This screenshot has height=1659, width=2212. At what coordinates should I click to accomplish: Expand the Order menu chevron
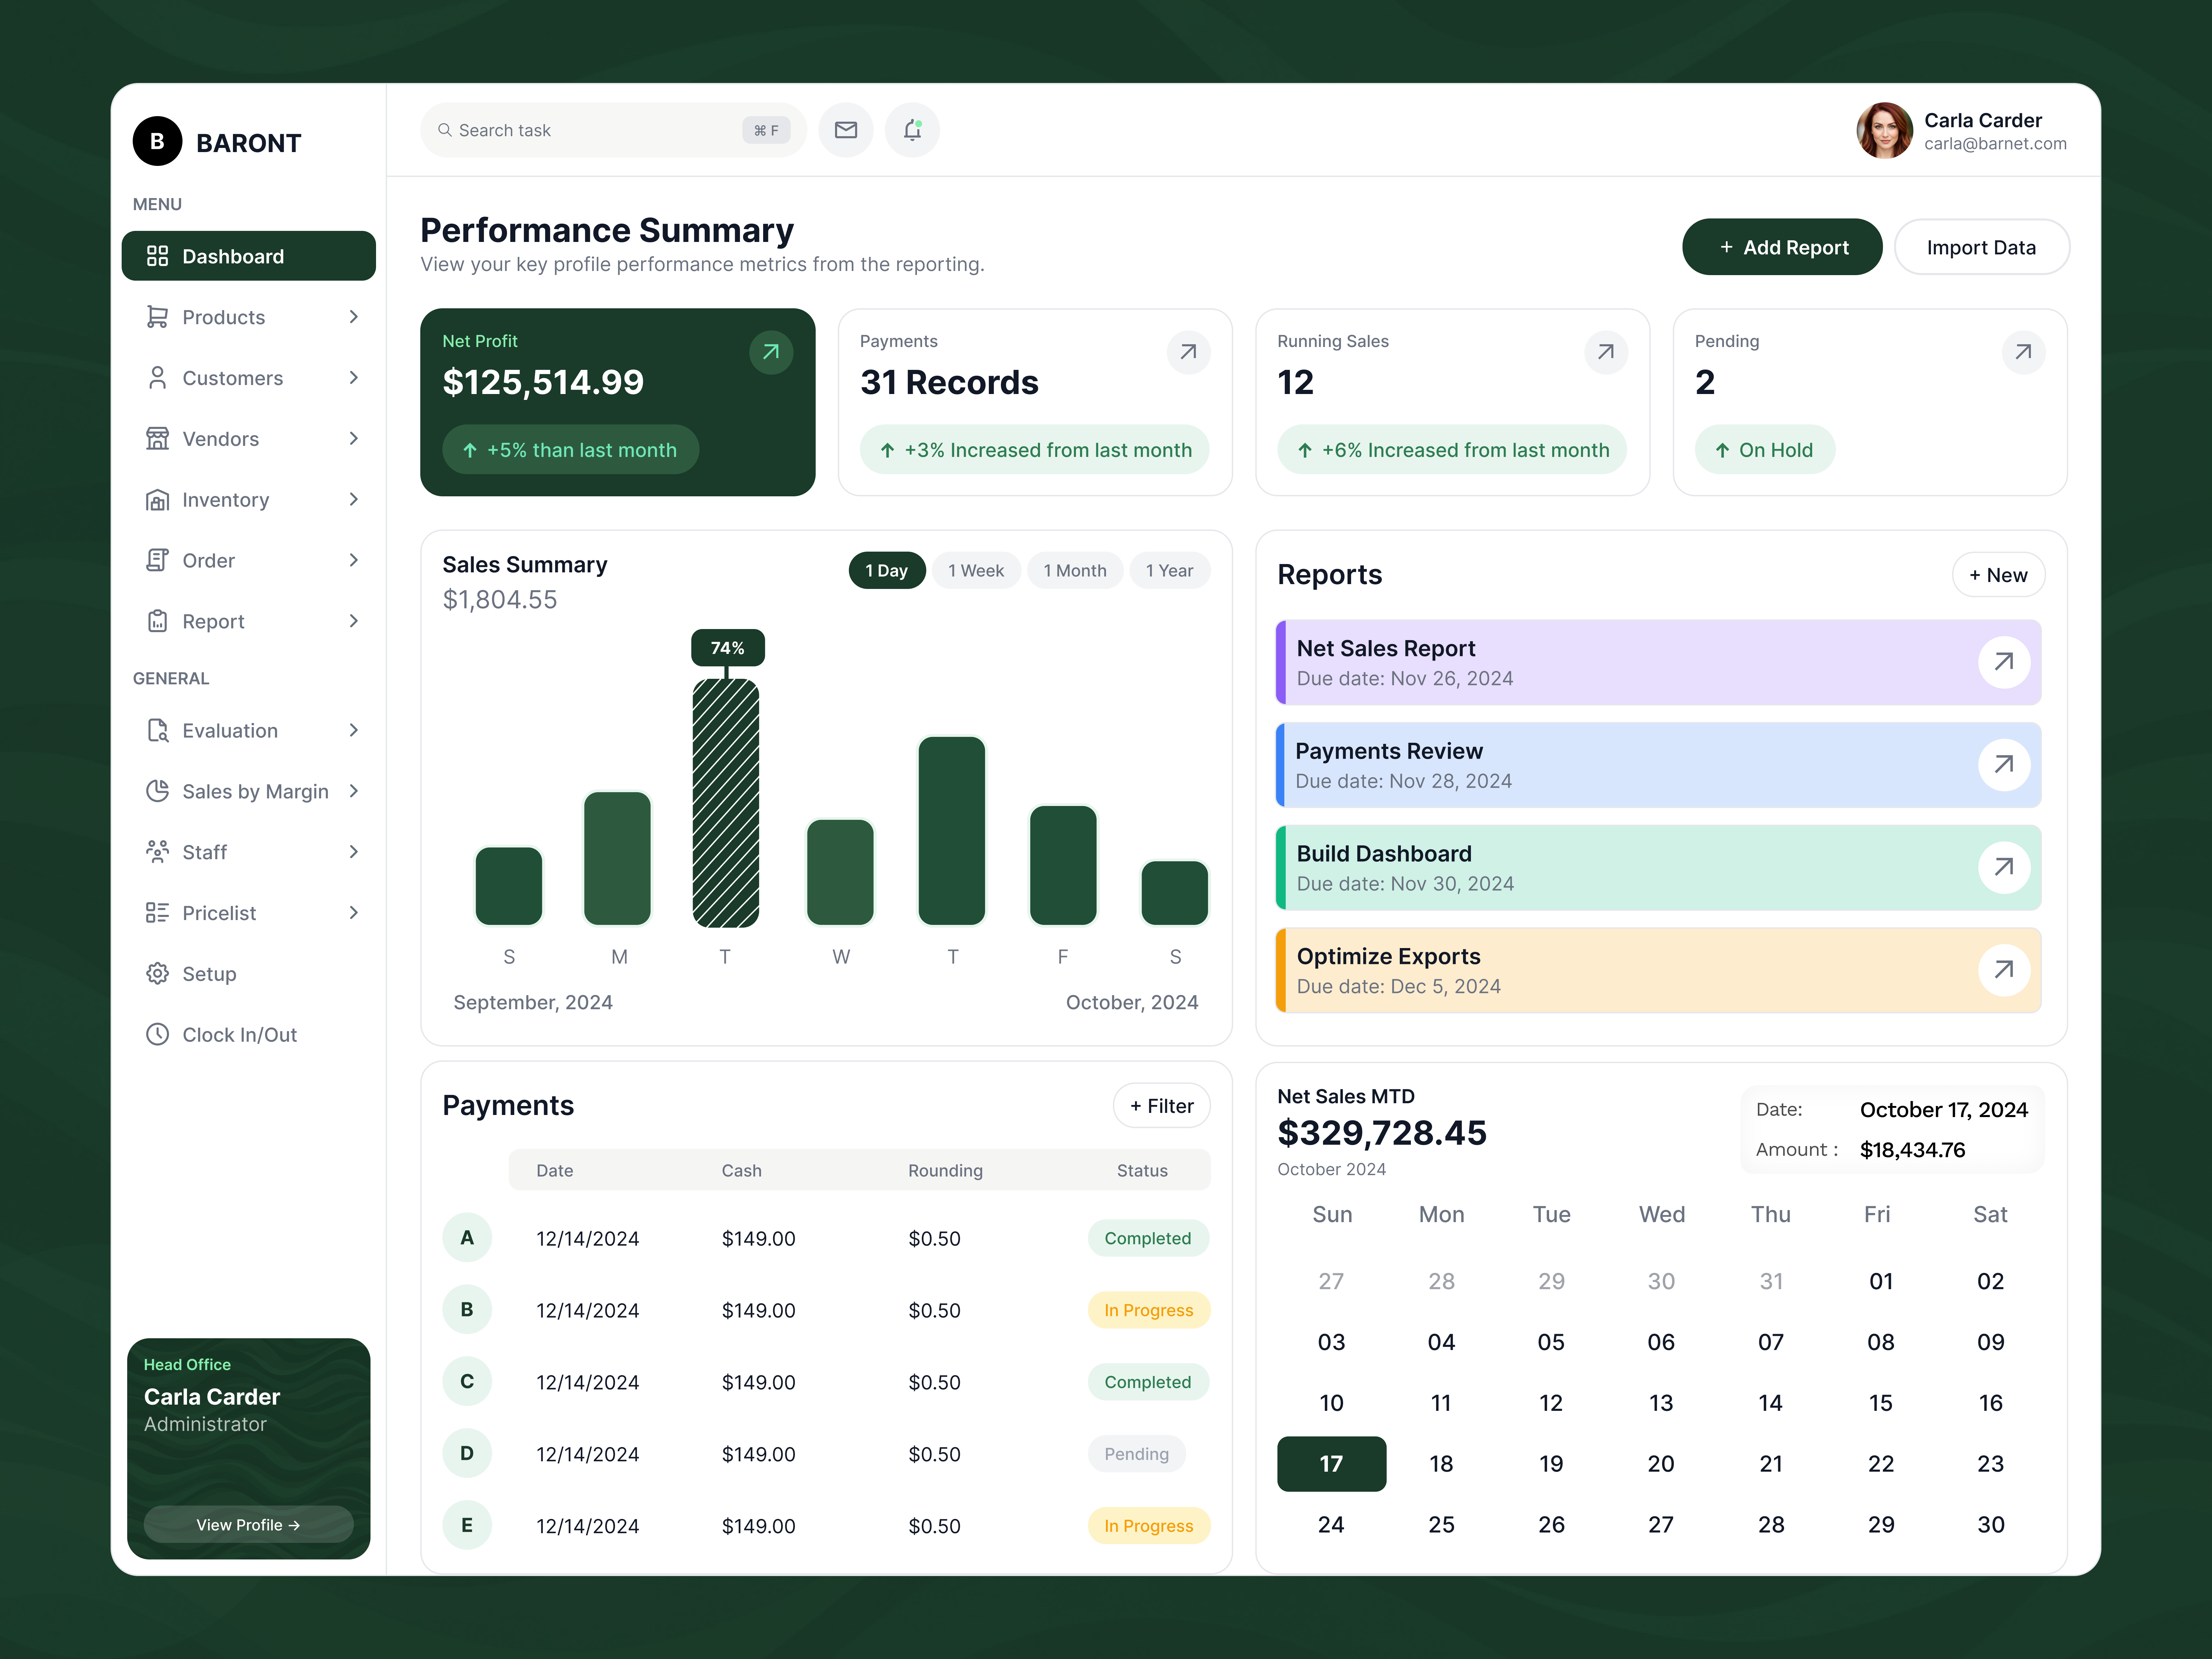[354, 560]
